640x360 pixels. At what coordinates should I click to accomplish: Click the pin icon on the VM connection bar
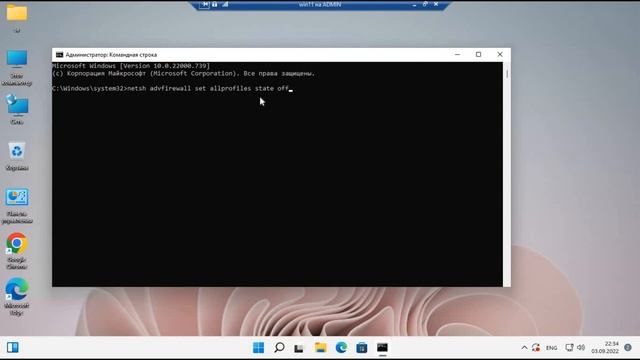pyautogui.click(x=205, y=4)
